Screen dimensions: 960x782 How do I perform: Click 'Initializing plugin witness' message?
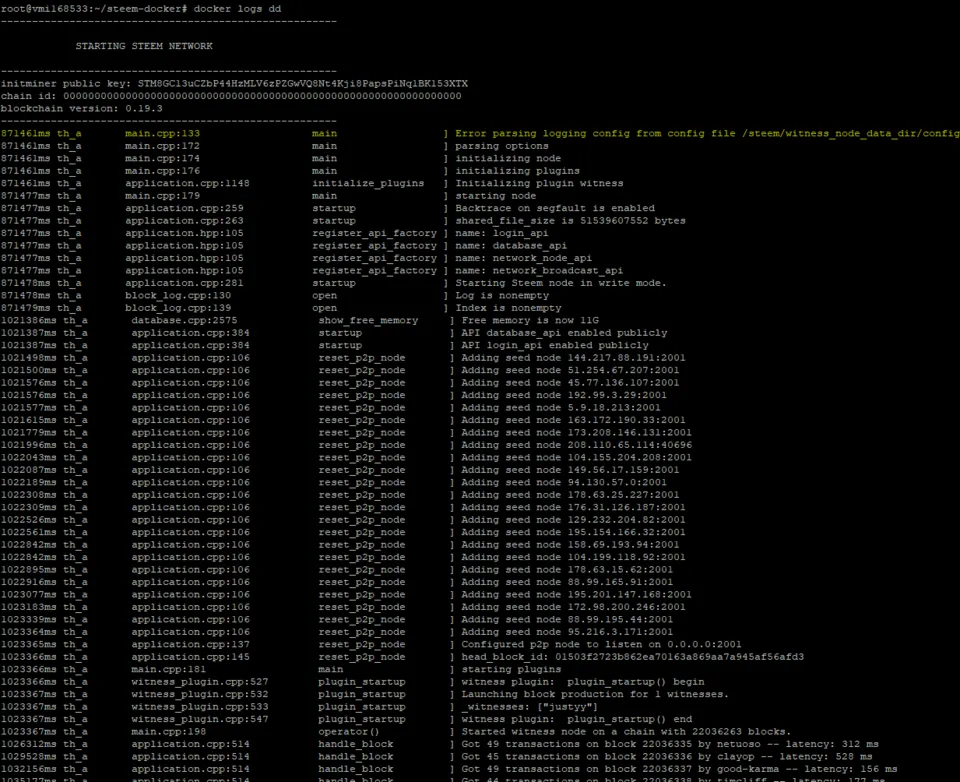539,183
